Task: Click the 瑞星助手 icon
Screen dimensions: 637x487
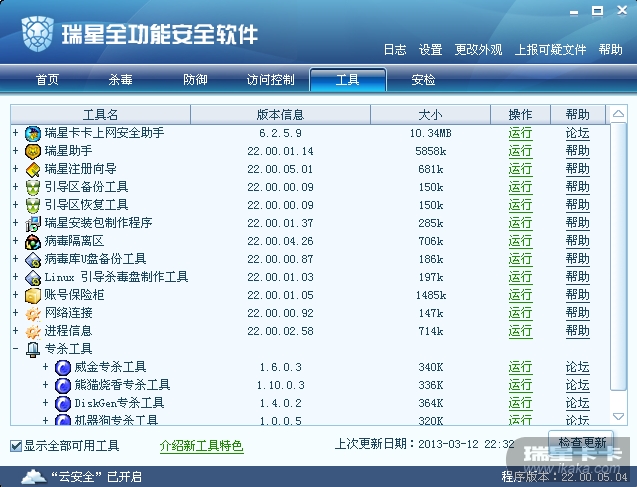Action: (33, 151)
